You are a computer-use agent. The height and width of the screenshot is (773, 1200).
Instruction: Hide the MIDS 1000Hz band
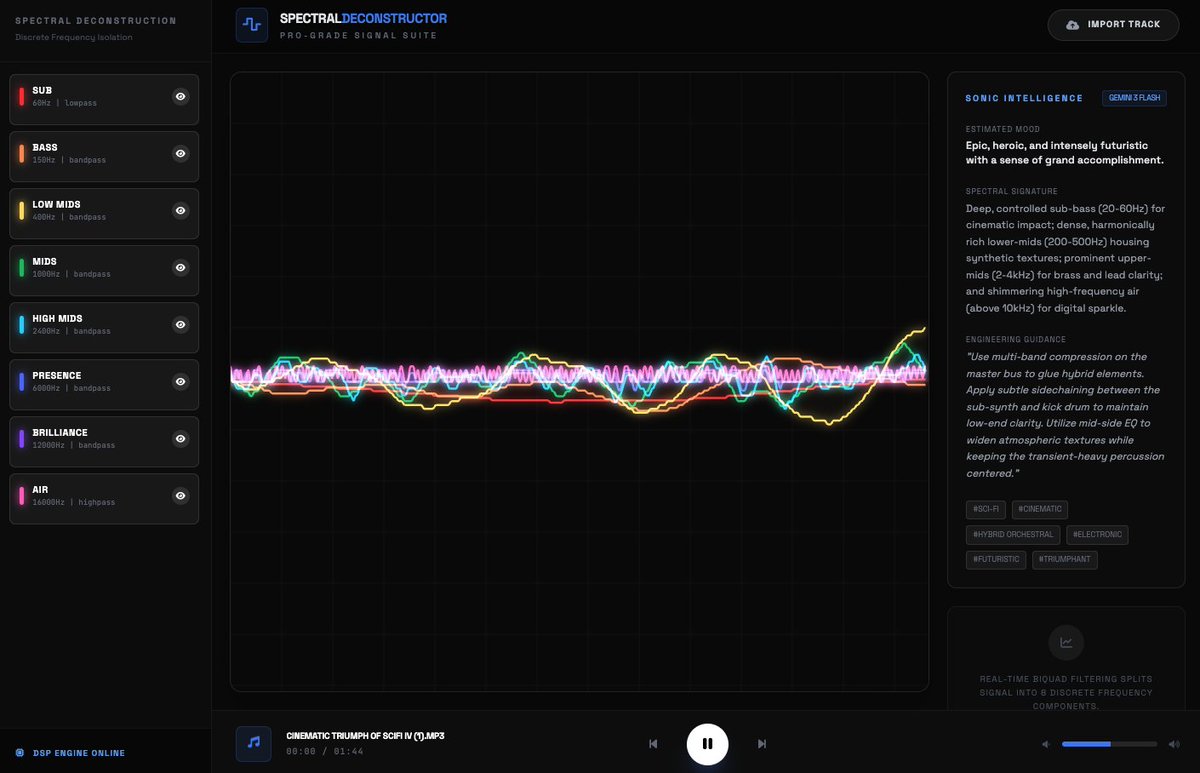pyautogui.click(x=180, y=267)
